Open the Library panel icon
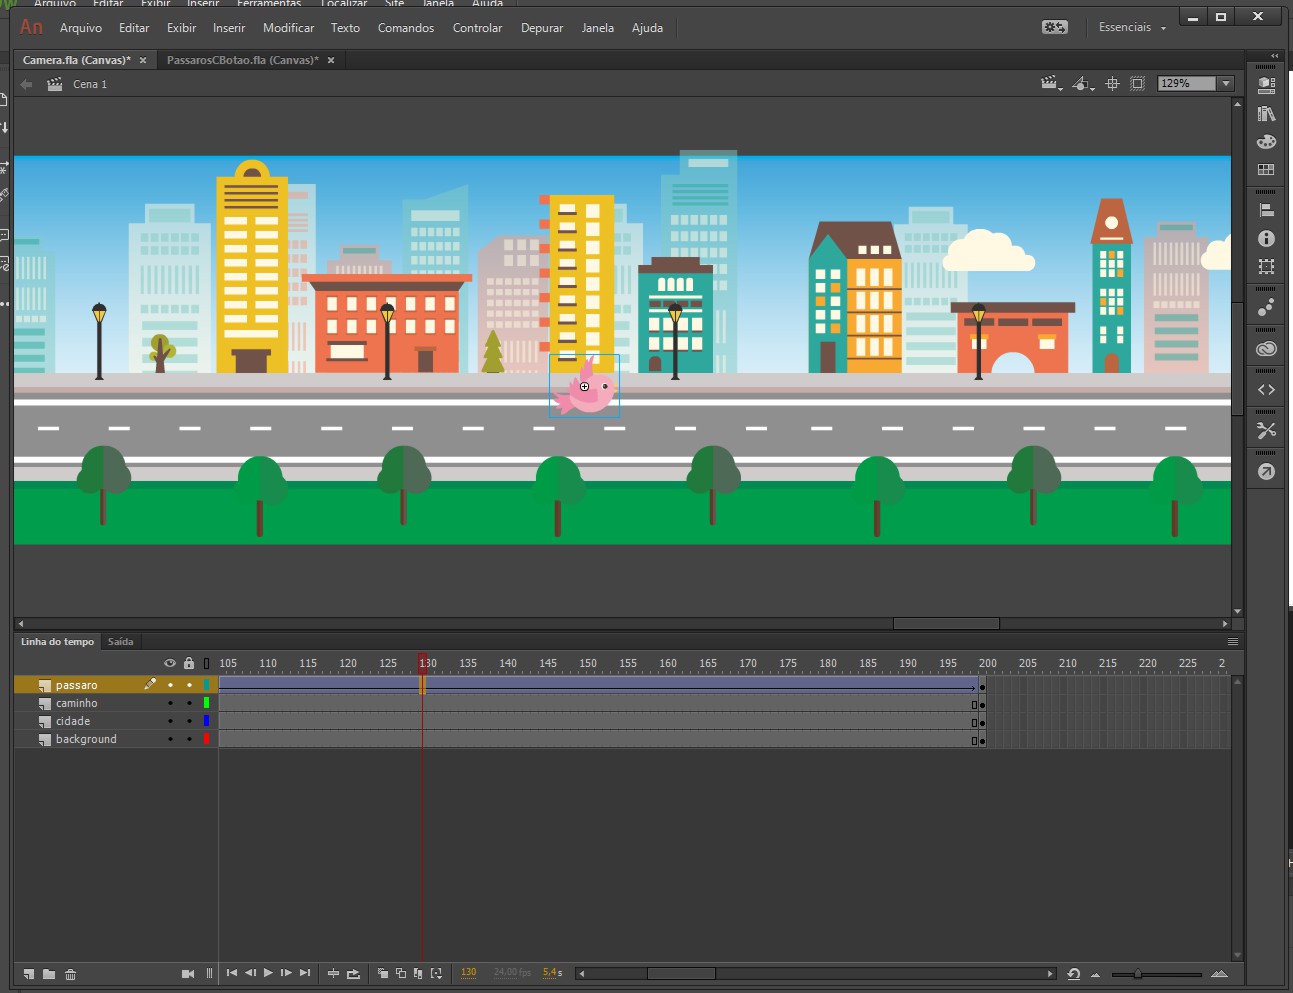The height and width of the screenshot is (993, 1293). [x=1266, y=114]
